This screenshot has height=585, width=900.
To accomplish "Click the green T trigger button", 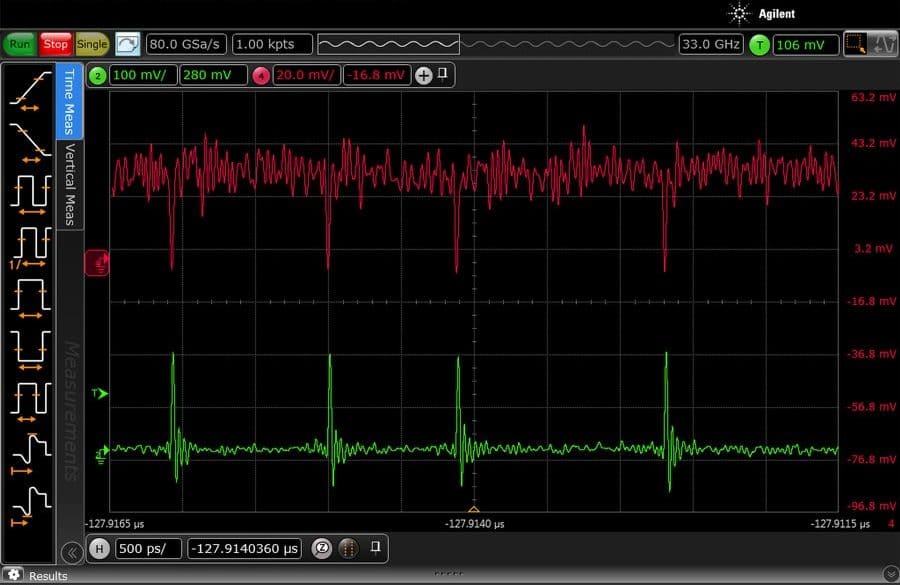I will pyautogui.click(x=759, y=45).
